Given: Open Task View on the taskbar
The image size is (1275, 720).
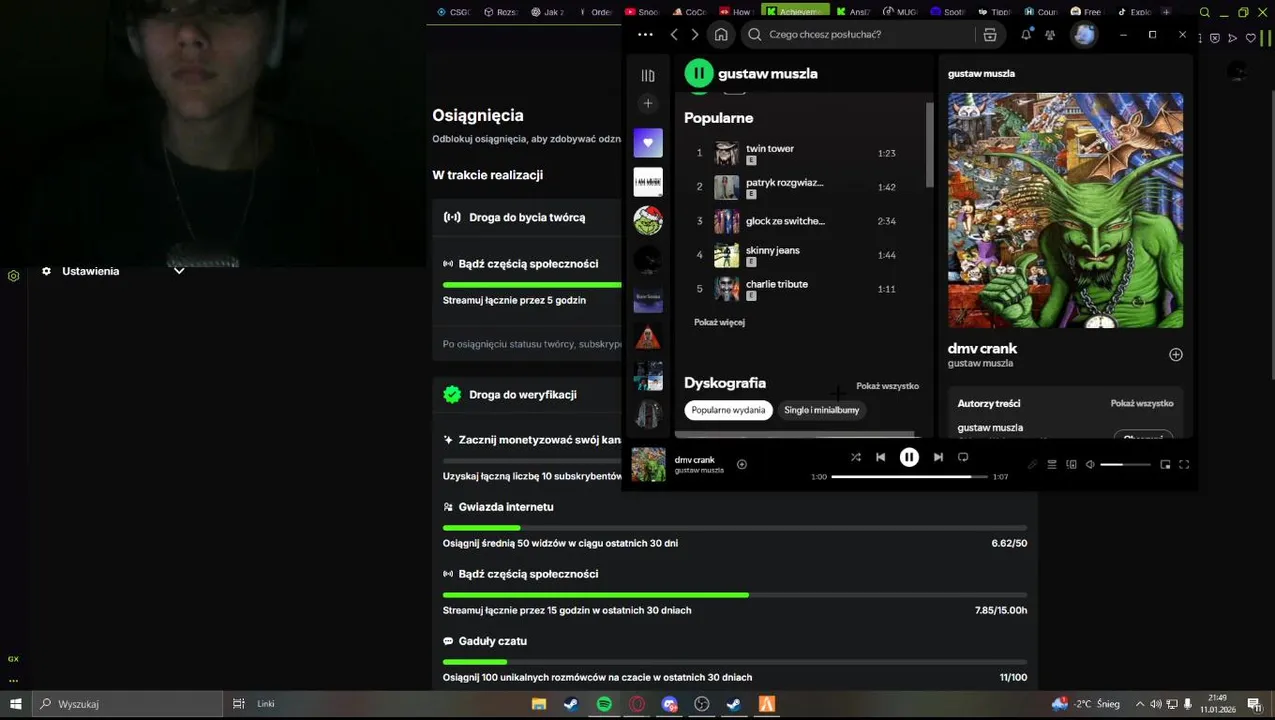Looking at the screenshot, I should tap(238, 704).
